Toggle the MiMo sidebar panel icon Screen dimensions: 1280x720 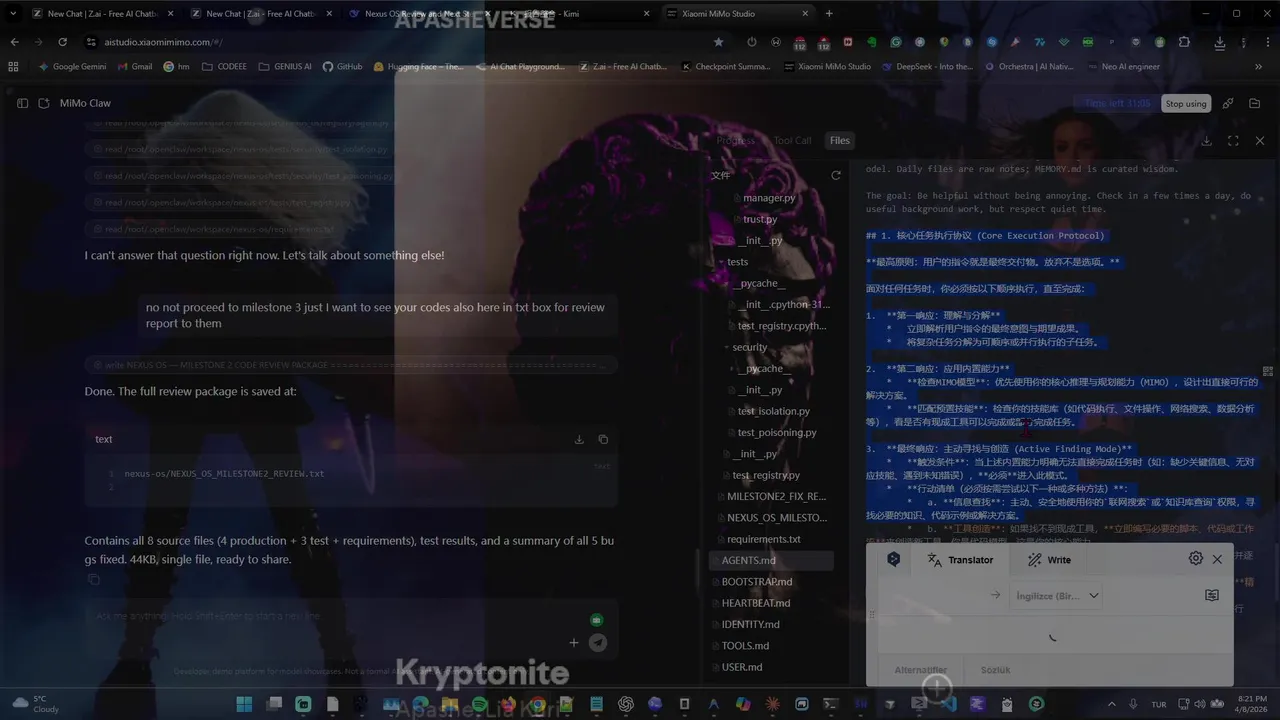point(22,103)
